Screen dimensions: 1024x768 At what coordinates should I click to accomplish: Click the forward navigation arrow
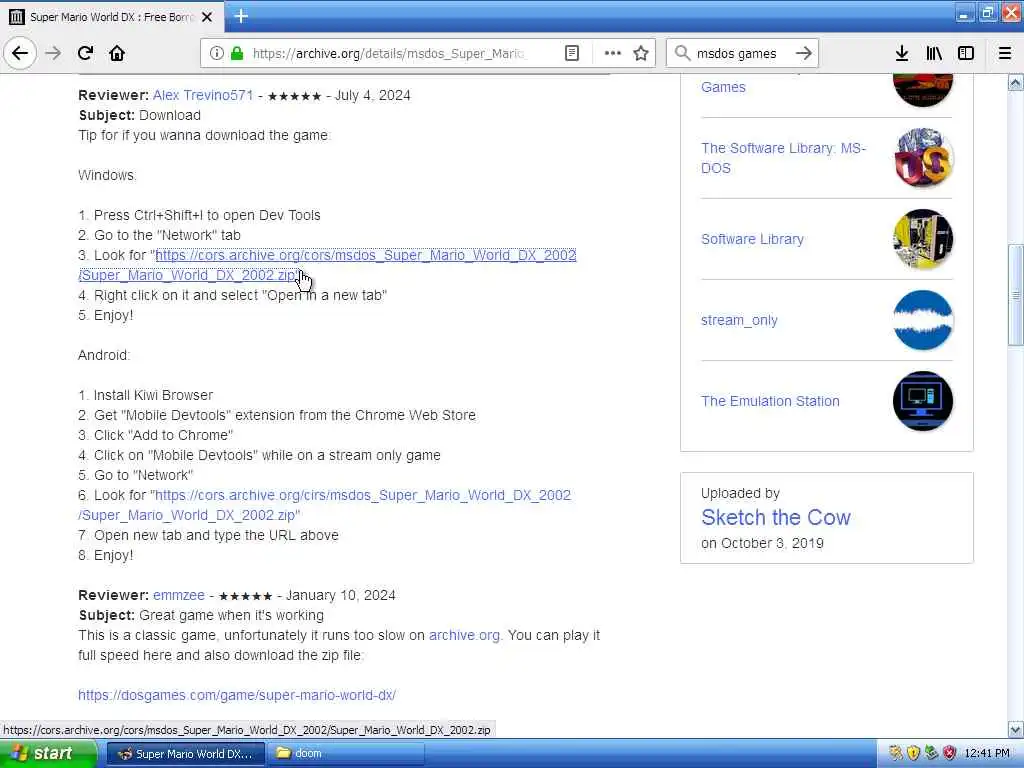pyautogui.click(x=54, y=53)
